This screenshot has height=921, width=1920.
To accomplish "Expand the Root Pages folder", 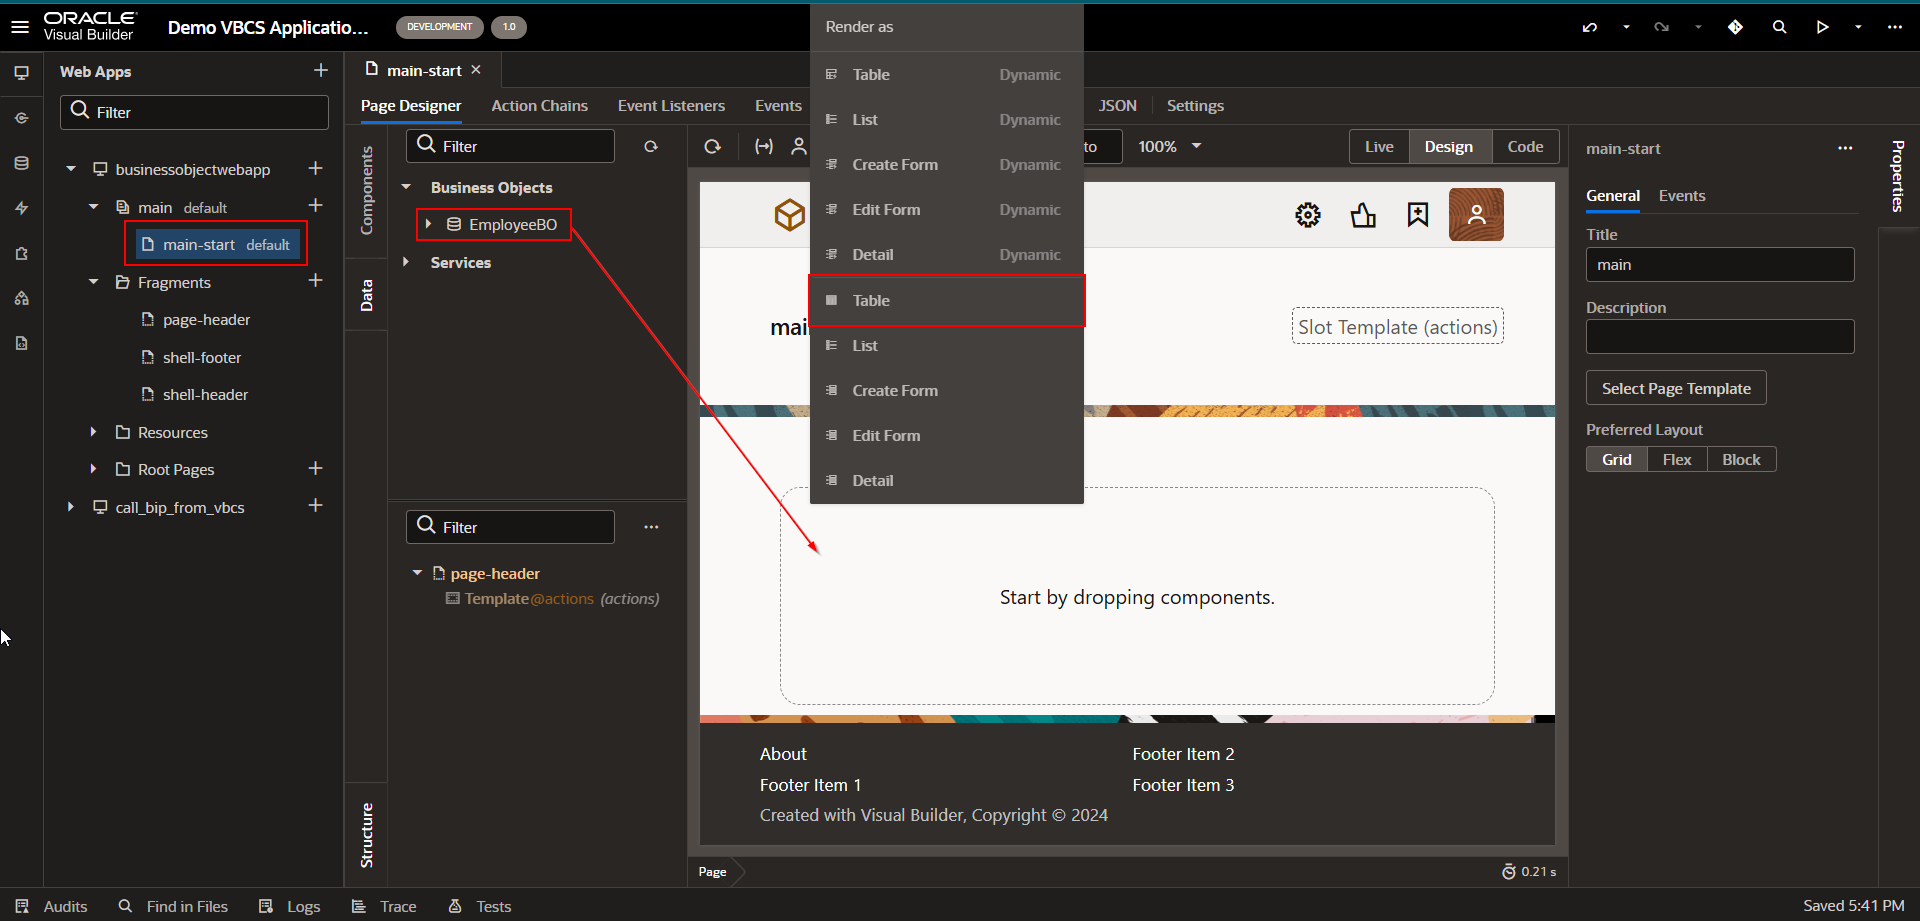I will [x=94, y=469].
